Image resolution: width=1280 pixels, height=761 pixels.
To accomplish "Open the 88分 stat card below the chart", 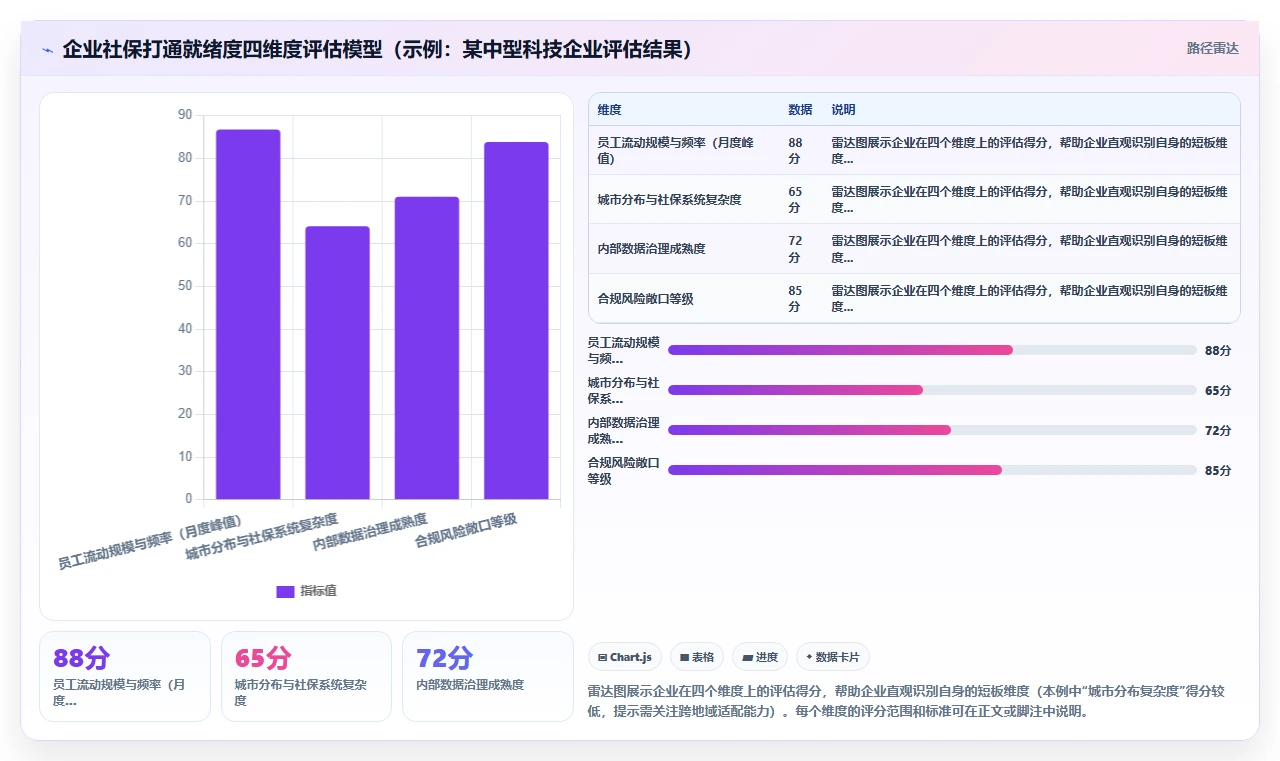I will (x=125, y=676).
